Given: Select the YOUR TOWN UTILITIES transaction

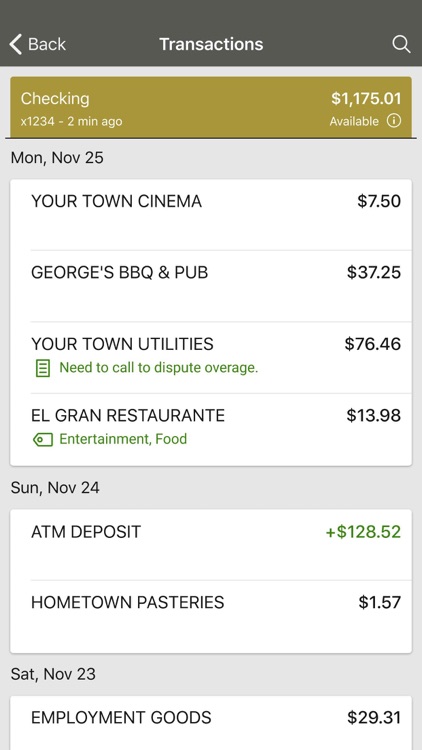Looking at the screenshot, I should pyautogui.click(x=211, y=357).
